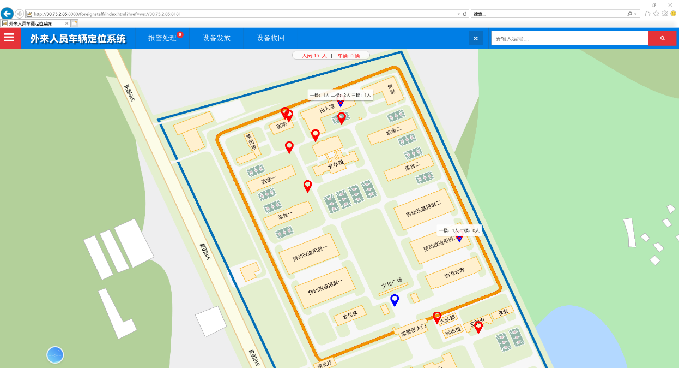This screenshot has height=368, width=680.
Task: Click the small blue square button left of the search box
Action: pyautogui.click(x=476, y=38)
